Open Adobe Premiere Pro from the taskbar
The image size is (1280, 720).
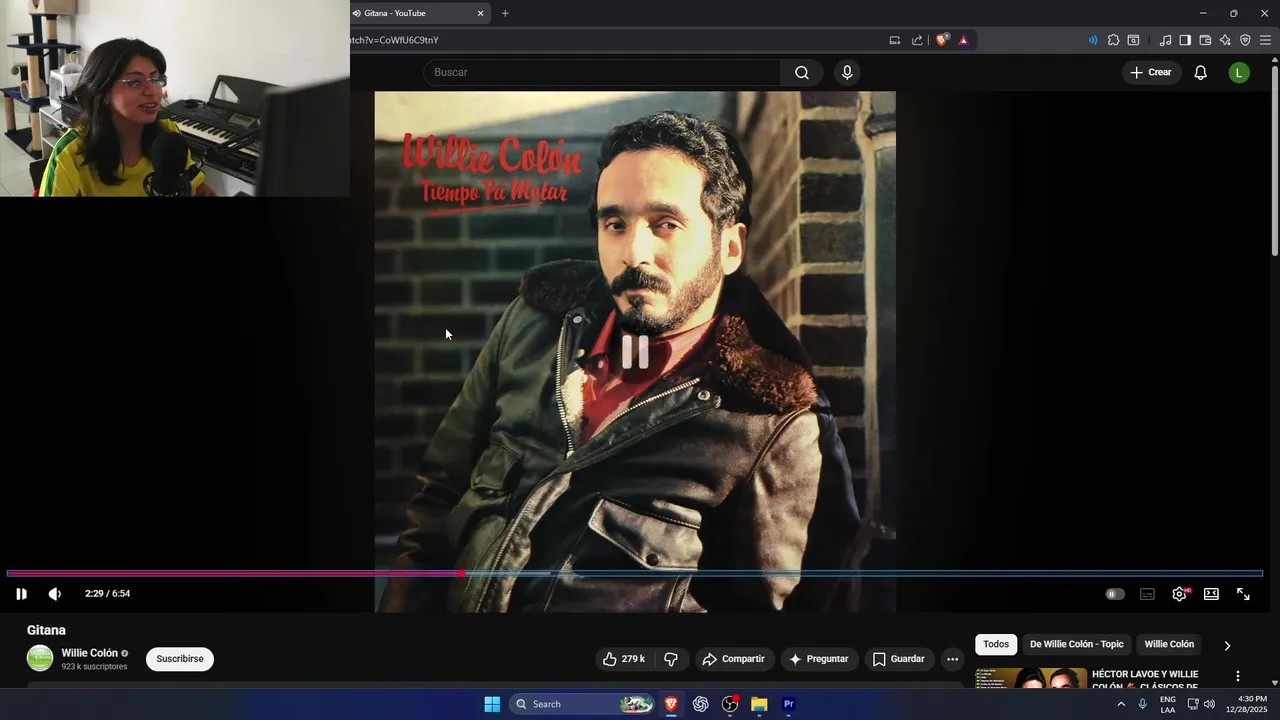(x=788, y=704)
